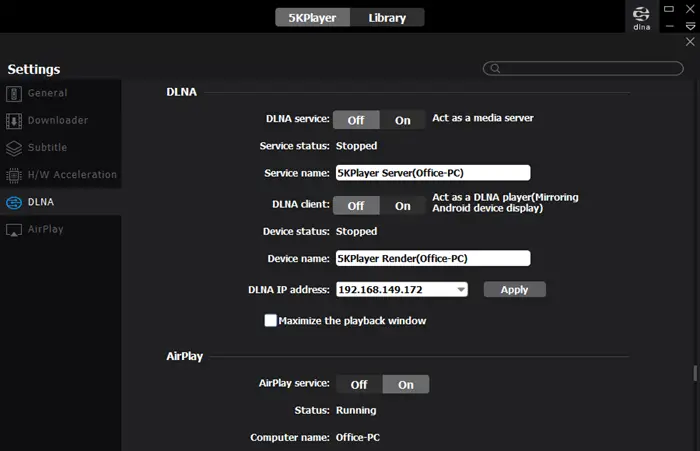The image size is (700, 451).
Task: Click the H/W Acceleration chip icon
Action: point(14,175)
